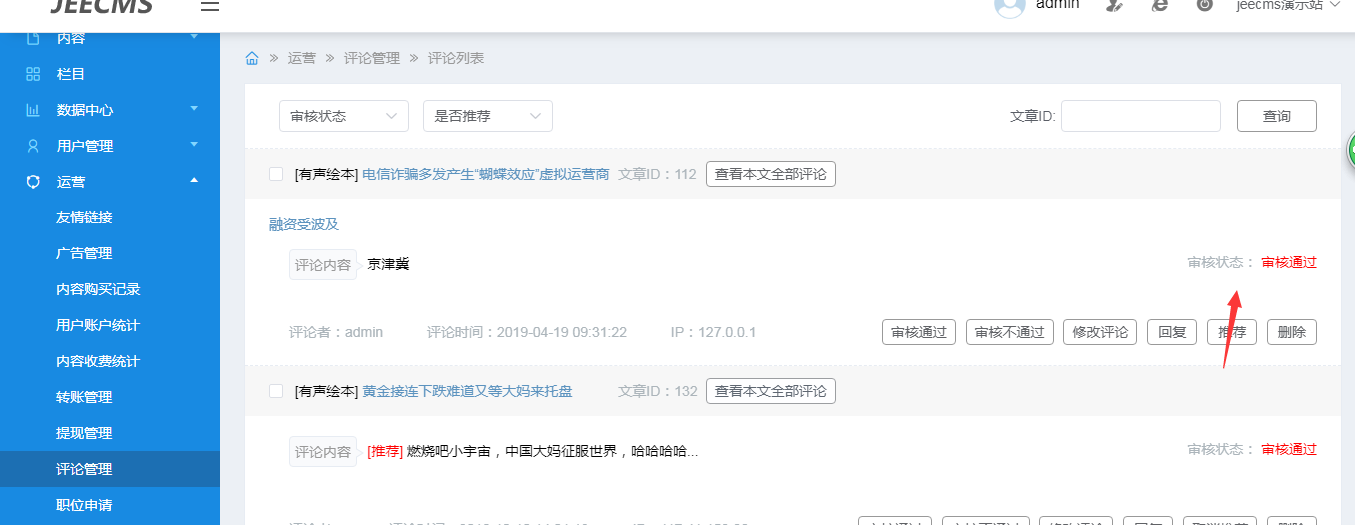Screen dimensions: 1355x525
Task: Click the text 文章ID：112
Action: [x=657, y=174]
